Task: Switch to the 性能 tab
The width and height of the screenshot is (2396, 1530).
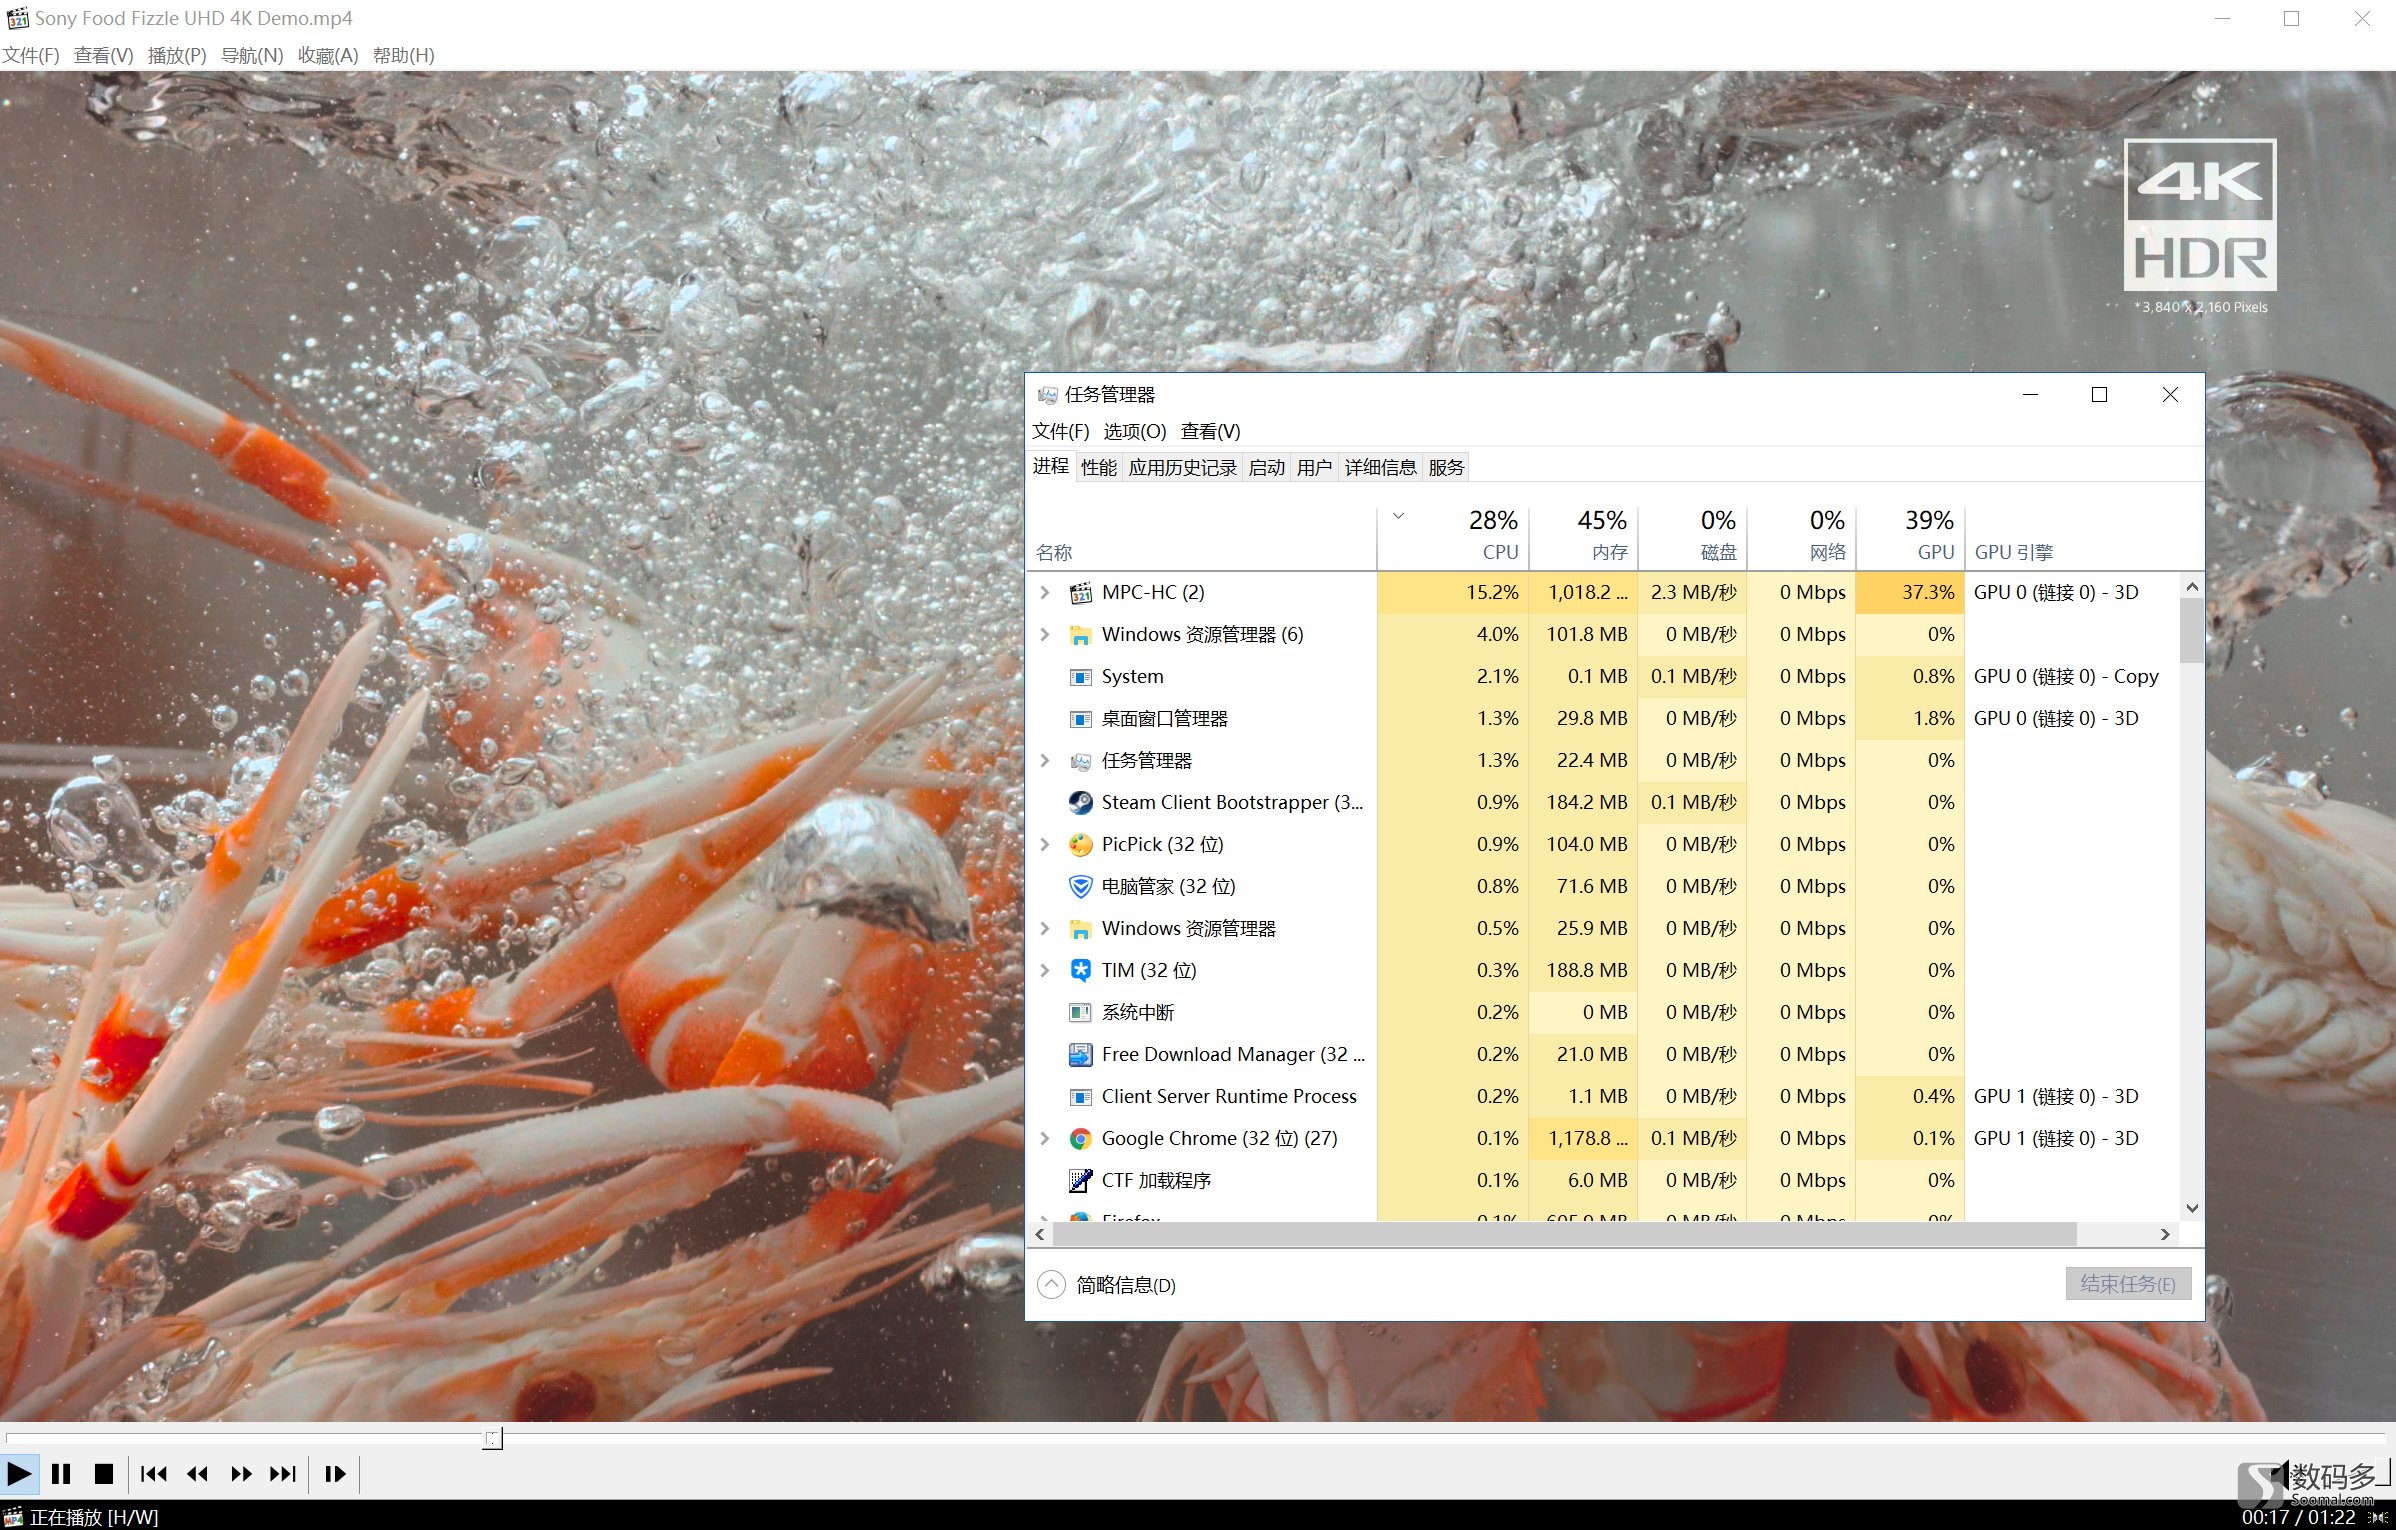Action: [1098, 467]
